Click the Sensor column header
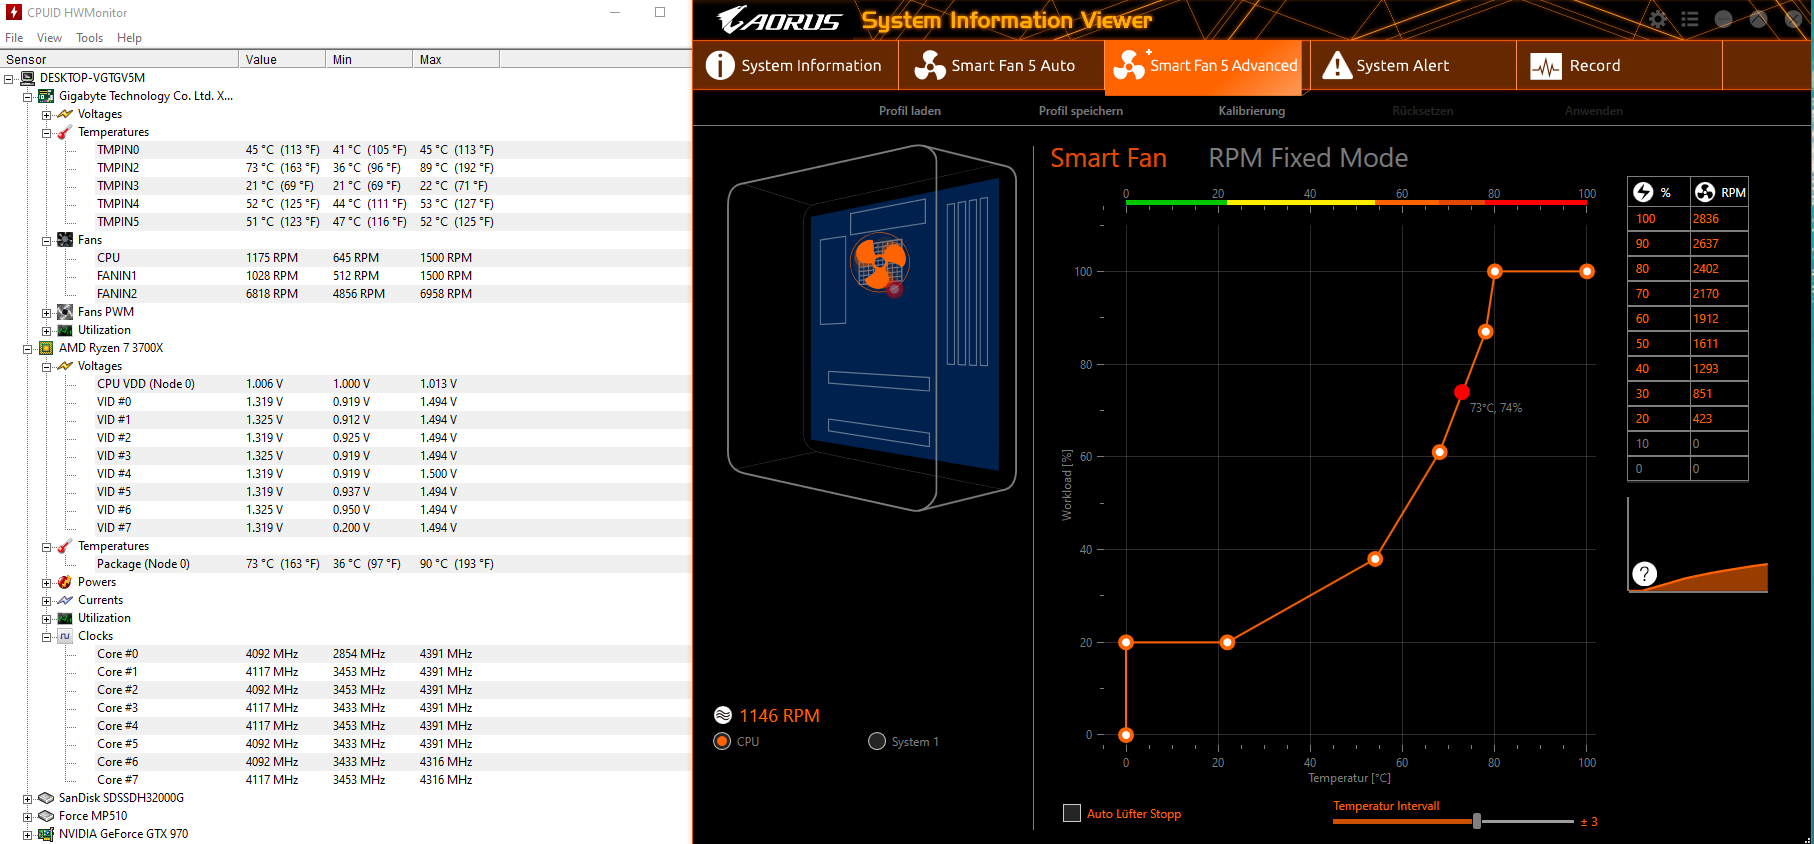The width and height of the screenshot is (1814, 844). point(119,59)
